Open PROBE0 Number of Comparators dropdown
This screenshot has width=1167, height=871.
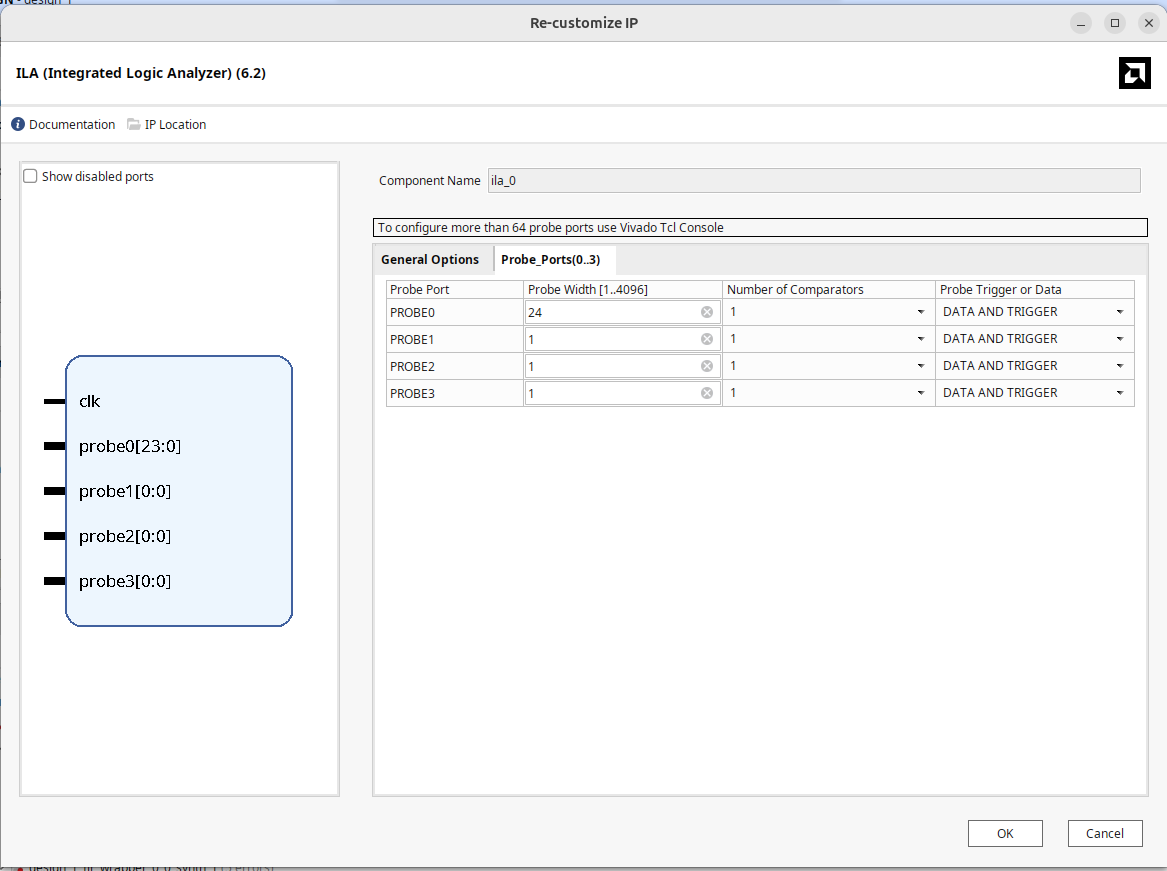coord(919,312)
